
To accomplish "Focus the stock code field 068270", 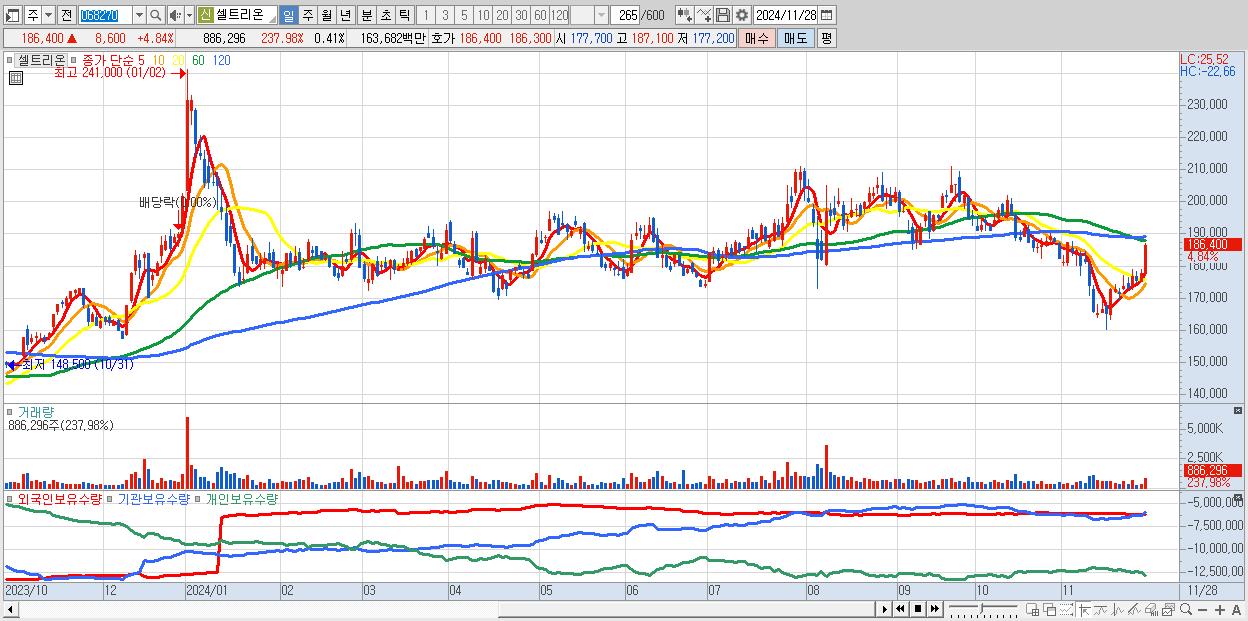I will click(x=105, y=16).
